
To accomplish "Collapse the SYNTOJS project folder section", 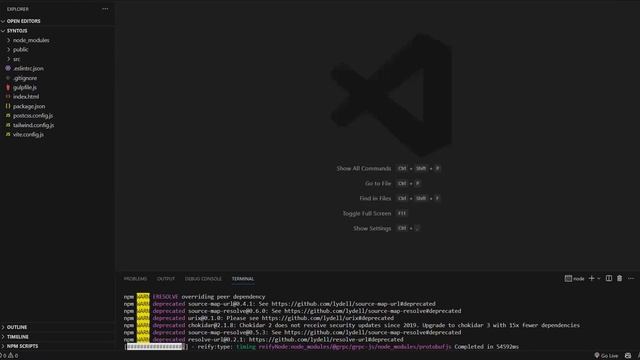I will 17,31.
